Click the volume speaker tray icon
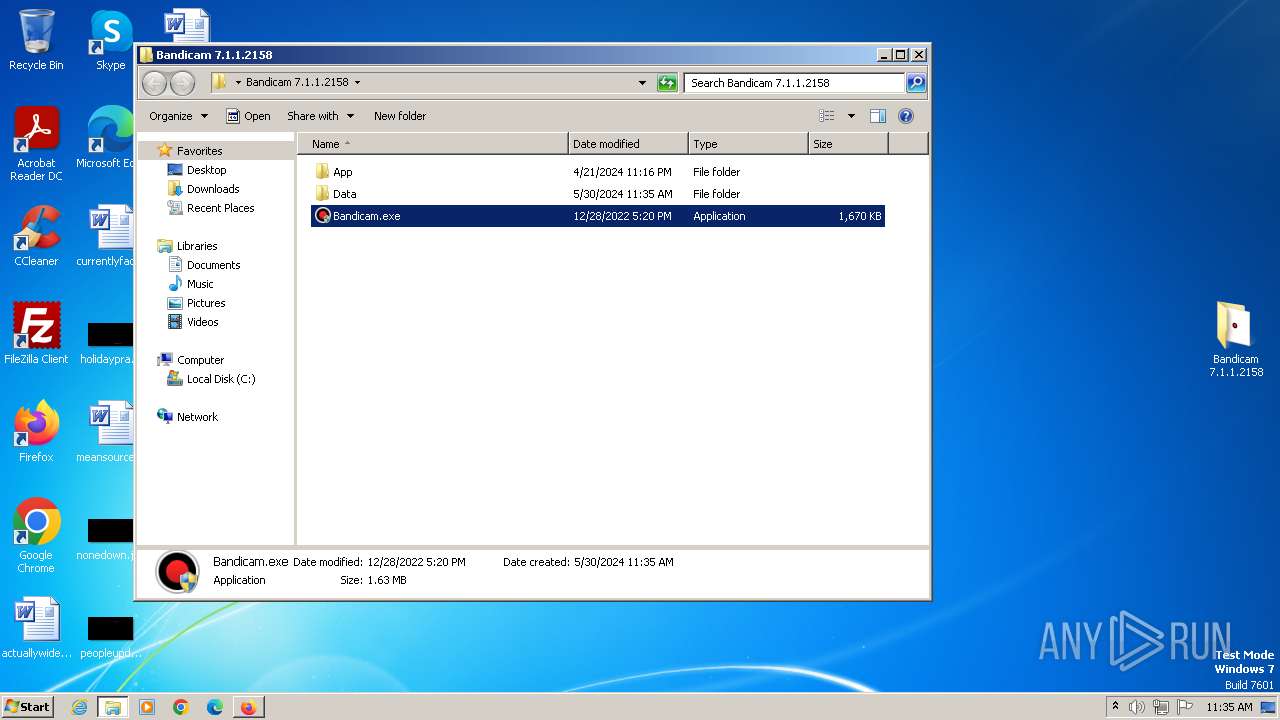Viewport: 1280px width, 720px height. [x=1137, y=707]
